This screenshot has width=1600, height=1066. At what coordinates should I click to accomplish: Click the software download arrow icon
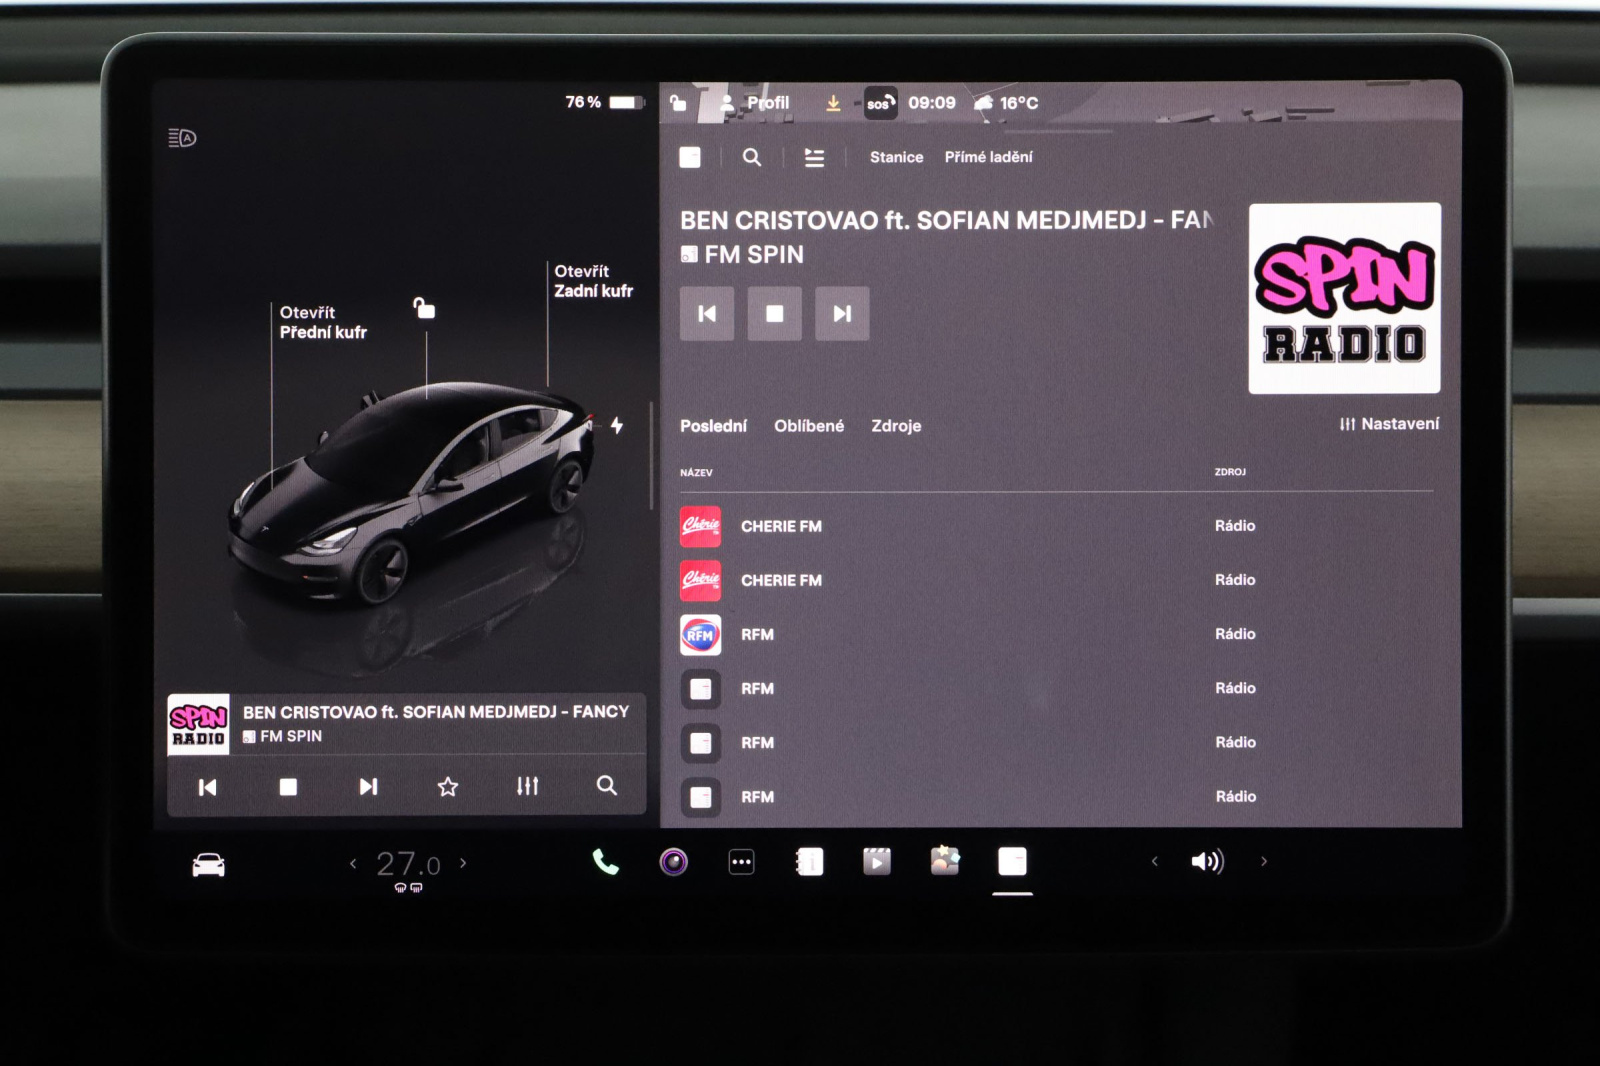833,103
